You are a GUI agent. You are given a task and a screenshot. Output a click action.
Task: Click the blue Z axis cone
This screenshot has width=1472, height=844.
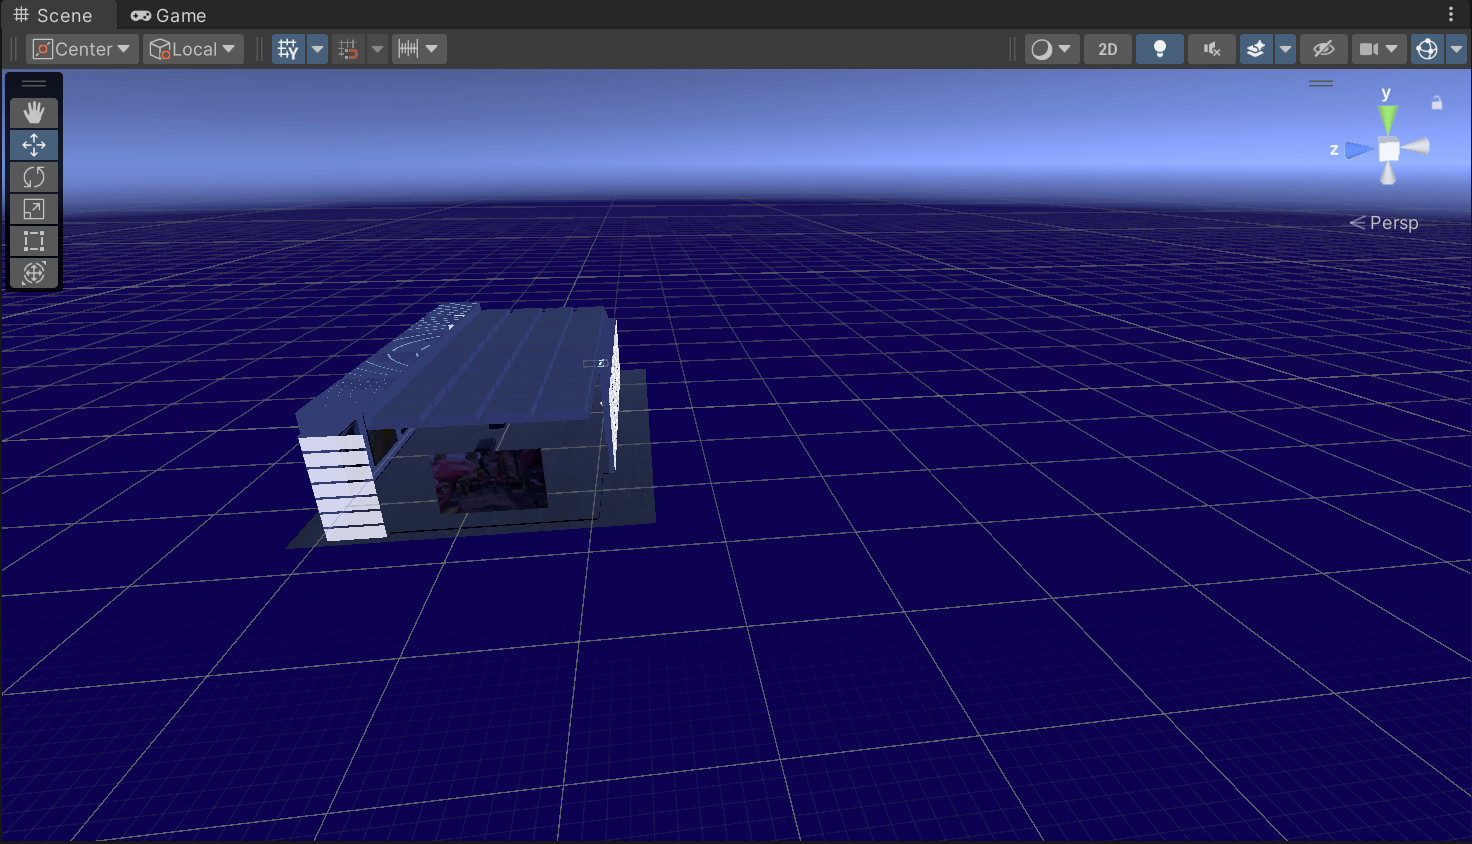click(x=1359, y=150)
